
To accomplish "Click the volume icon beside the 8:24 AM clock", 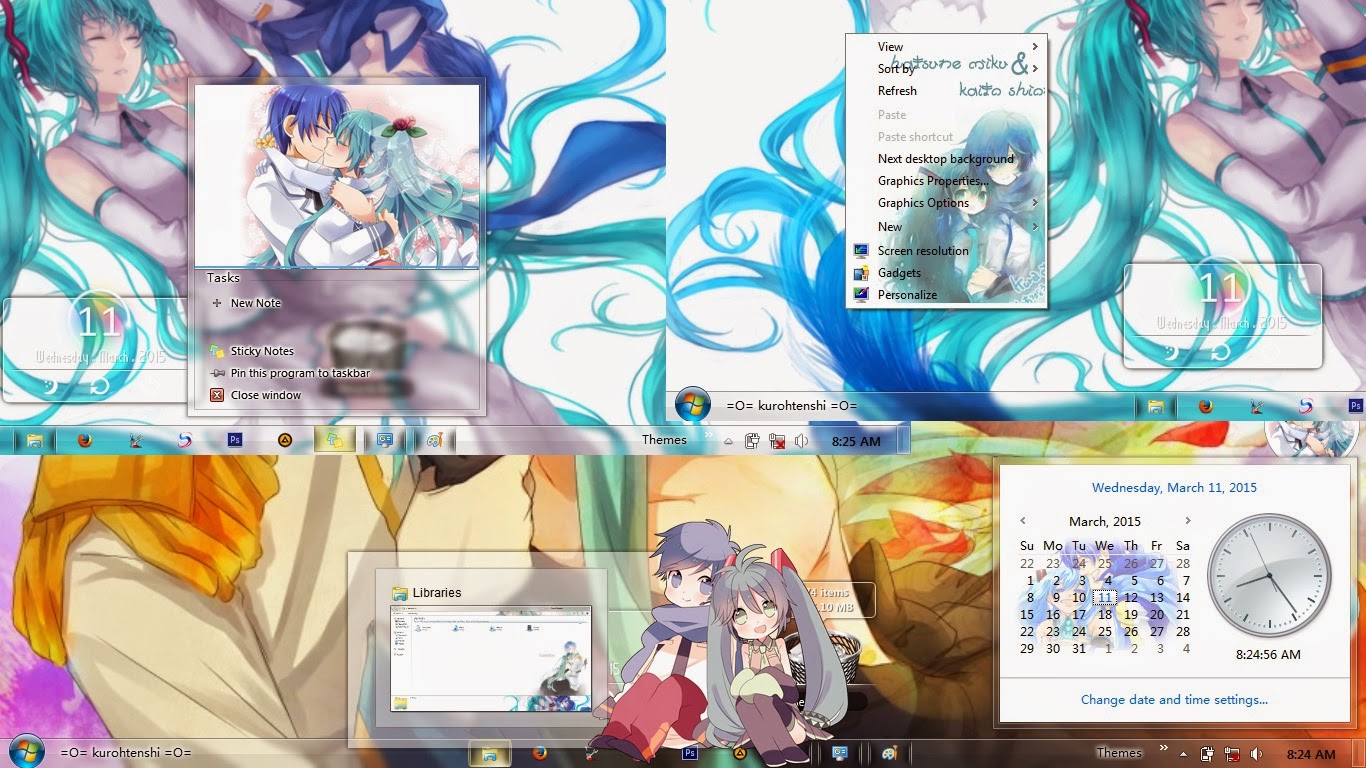I will tap(1256, 754).
